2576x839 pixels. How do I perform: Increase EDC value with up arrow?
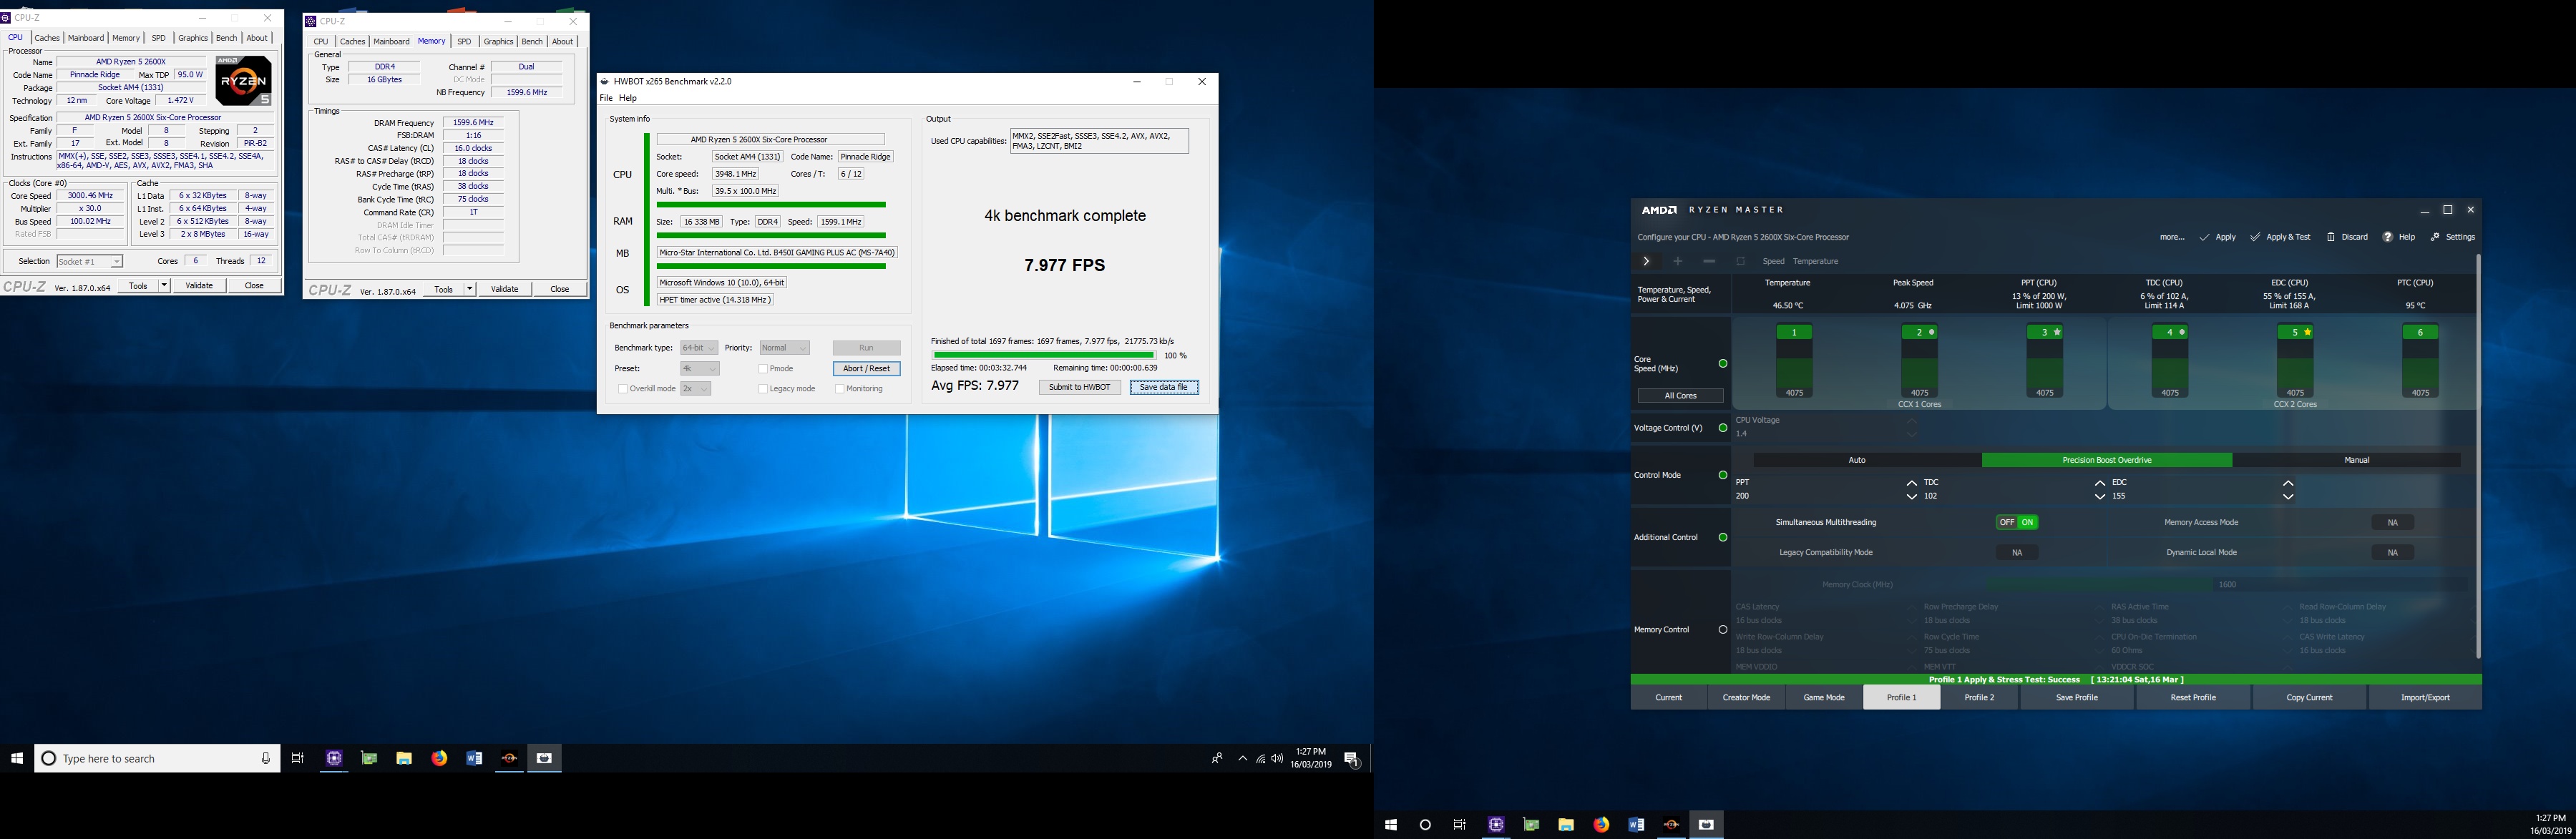[x=2288, y=483]
